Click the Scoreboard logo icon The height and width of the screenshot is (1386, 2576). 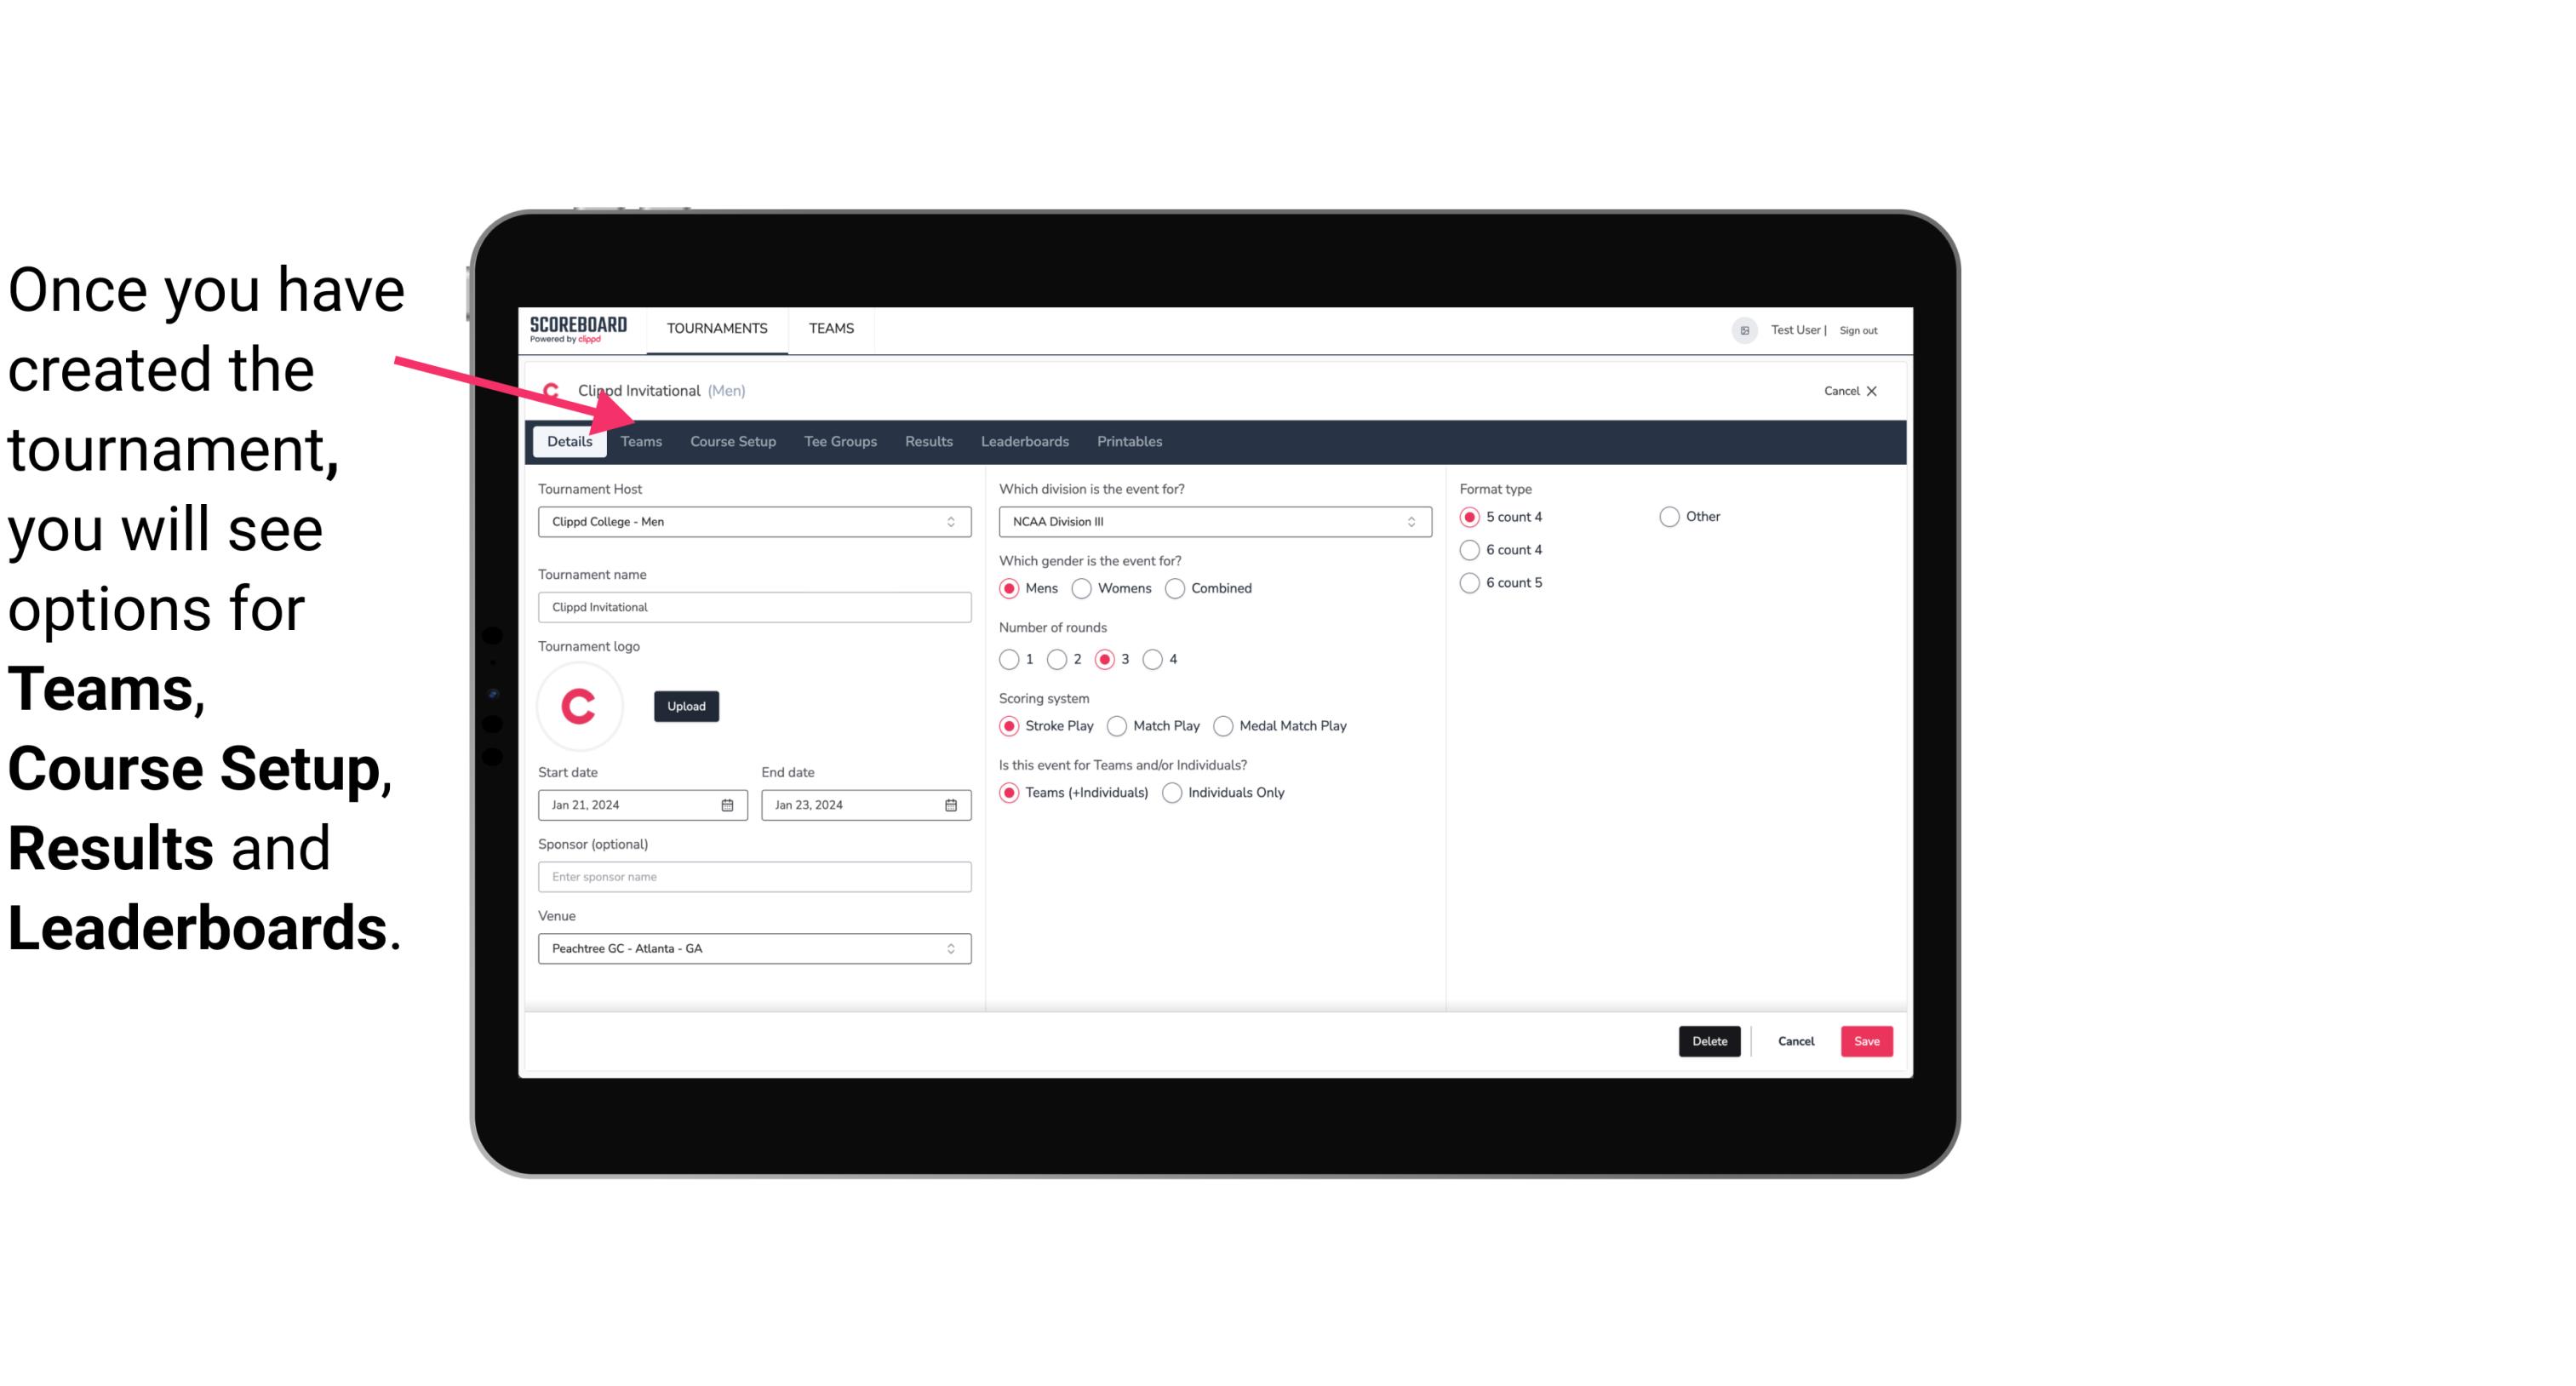(578, 328)
